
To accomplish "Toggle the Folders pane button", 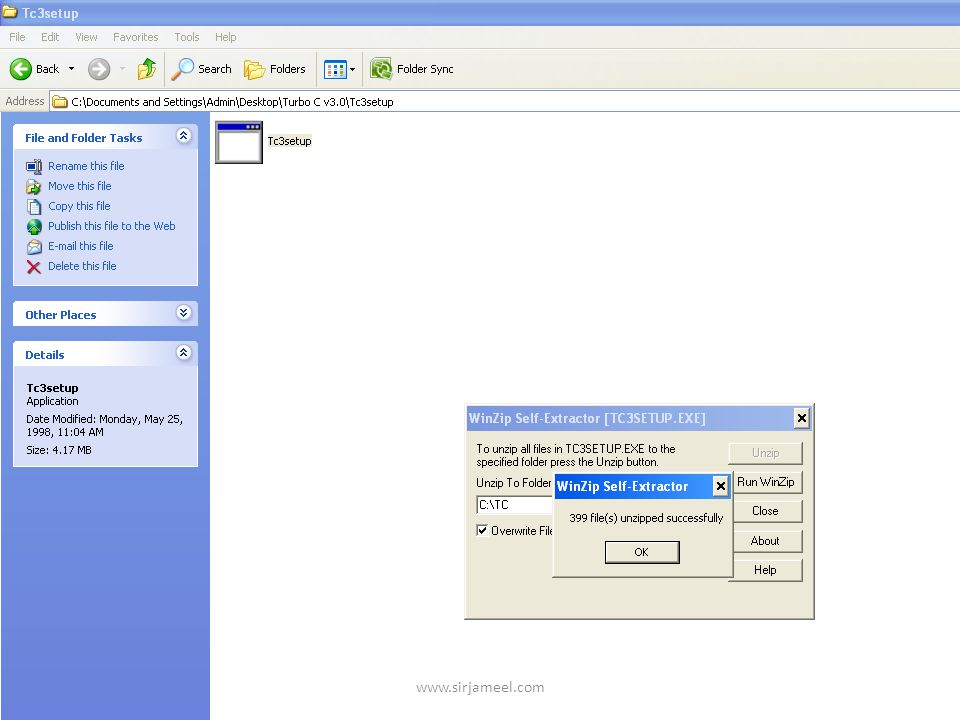I will pyautogui.click(x=275, y=69).
